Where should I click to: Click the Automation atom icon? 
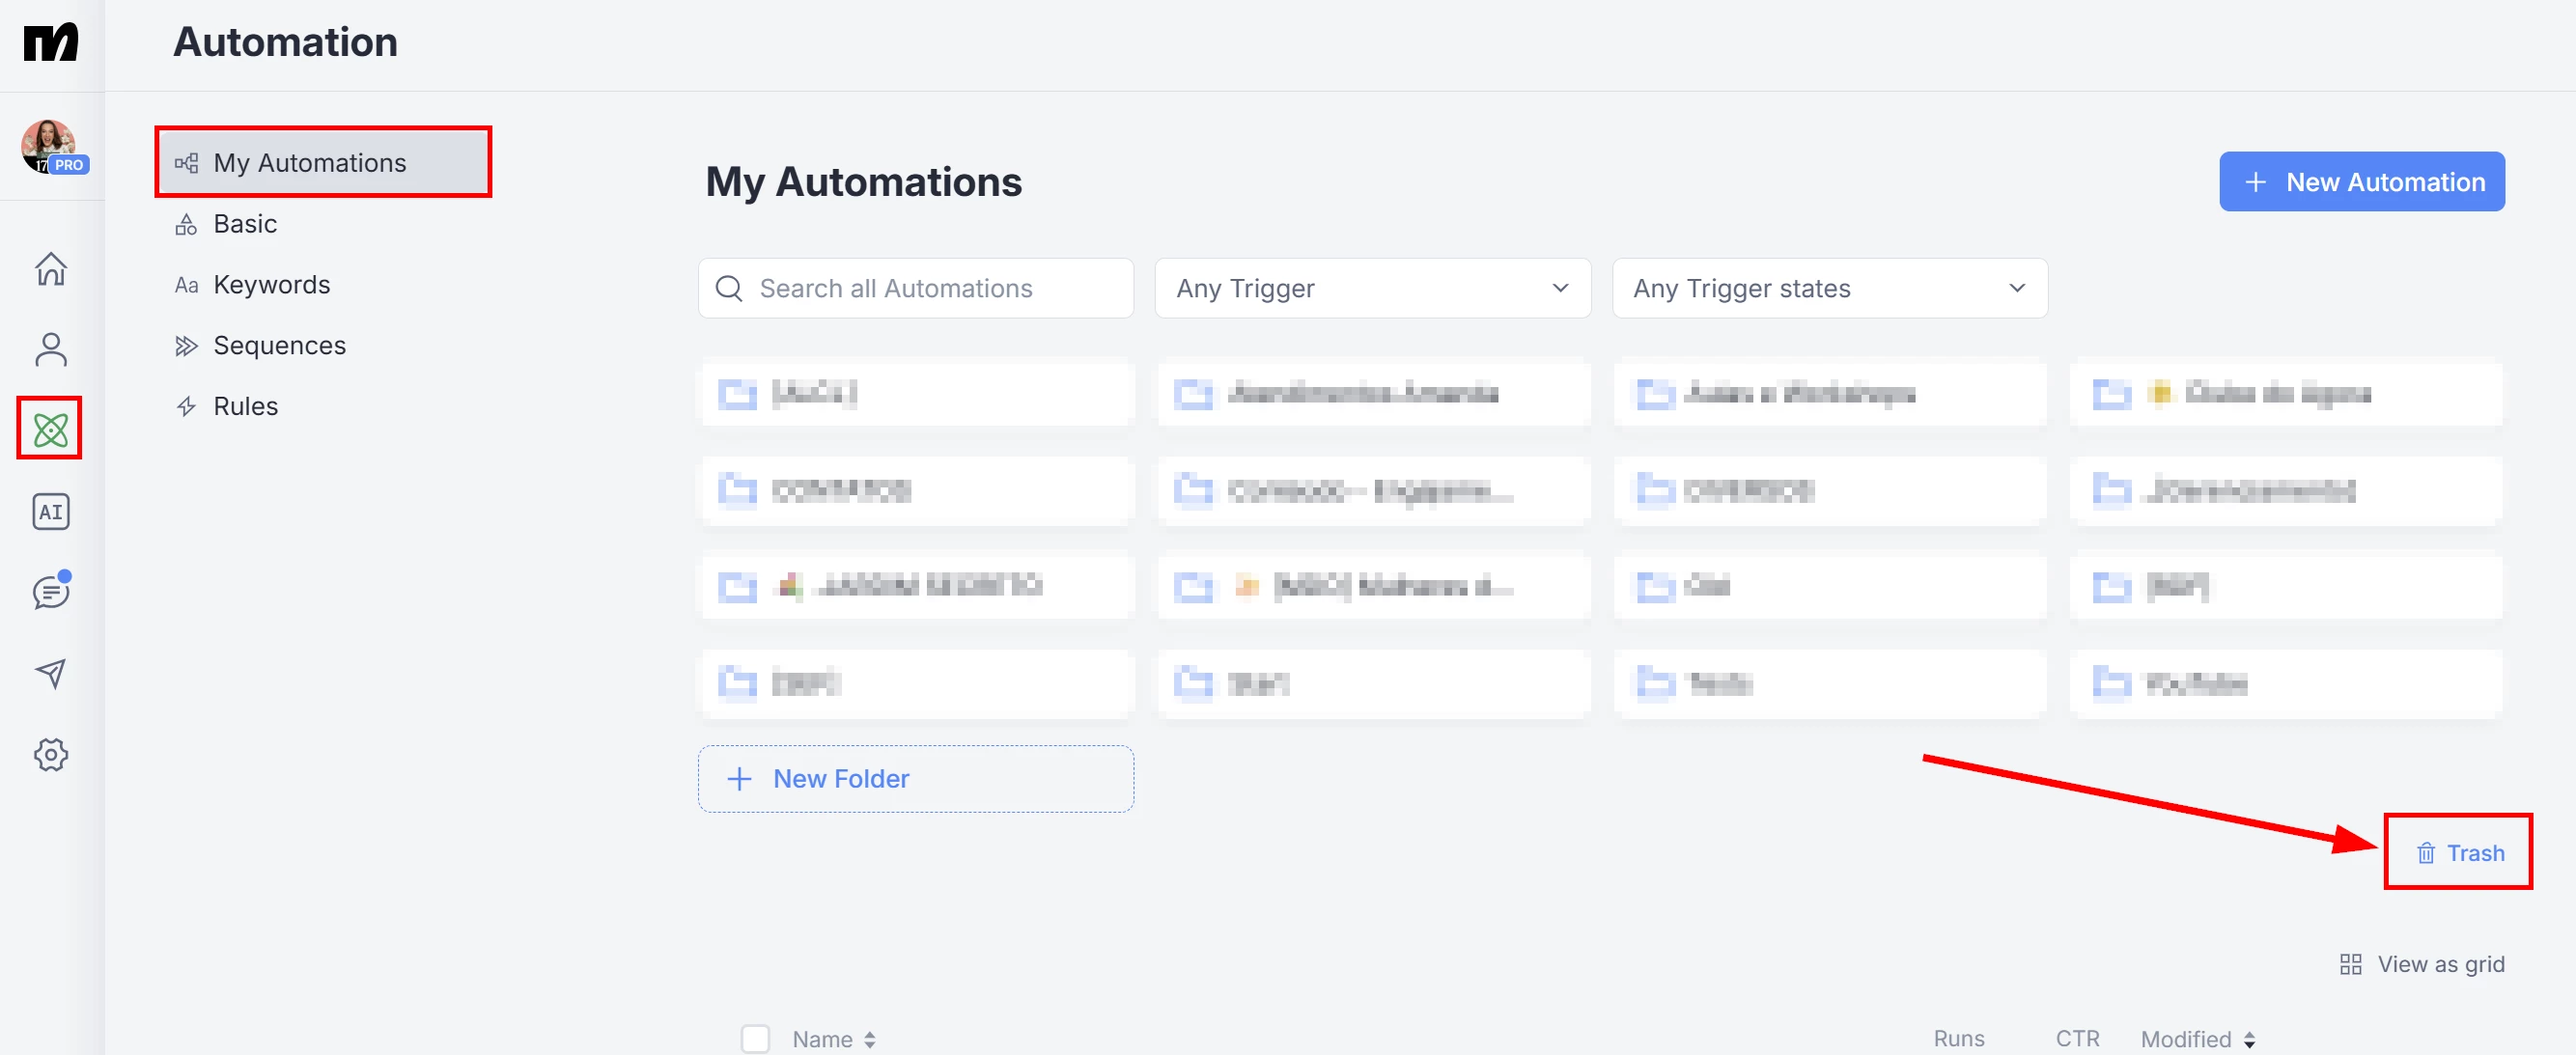coord(50,430)
